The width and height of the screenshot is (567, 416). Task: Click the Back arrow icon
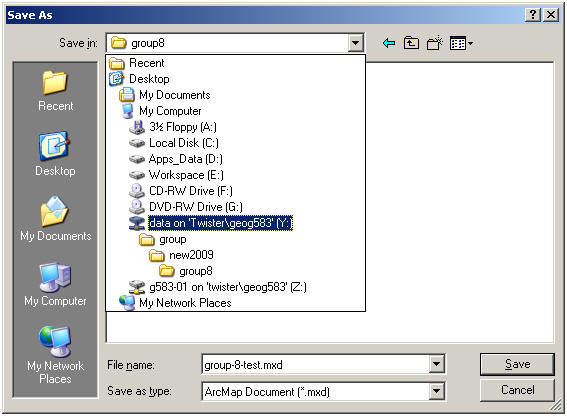click(x=389, y=43)
